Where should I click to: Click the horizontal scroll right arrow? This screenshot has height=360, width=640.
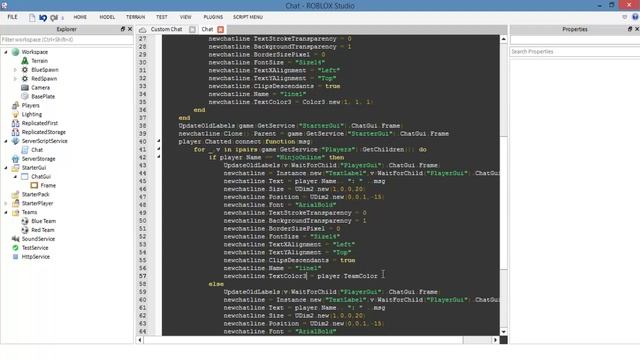click(496, 340)
